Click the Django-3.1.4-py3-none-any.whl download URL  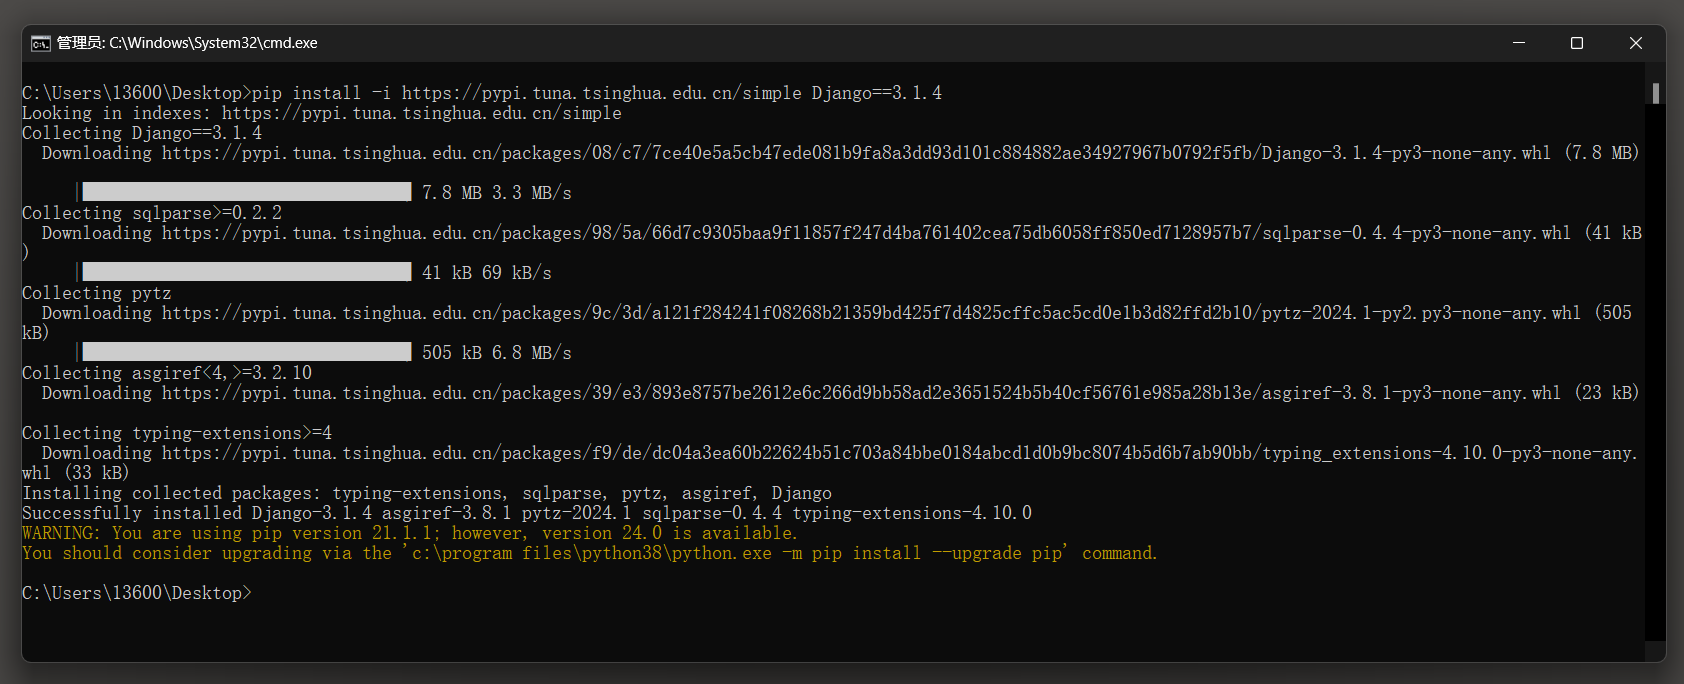click(x=856, y=153)
